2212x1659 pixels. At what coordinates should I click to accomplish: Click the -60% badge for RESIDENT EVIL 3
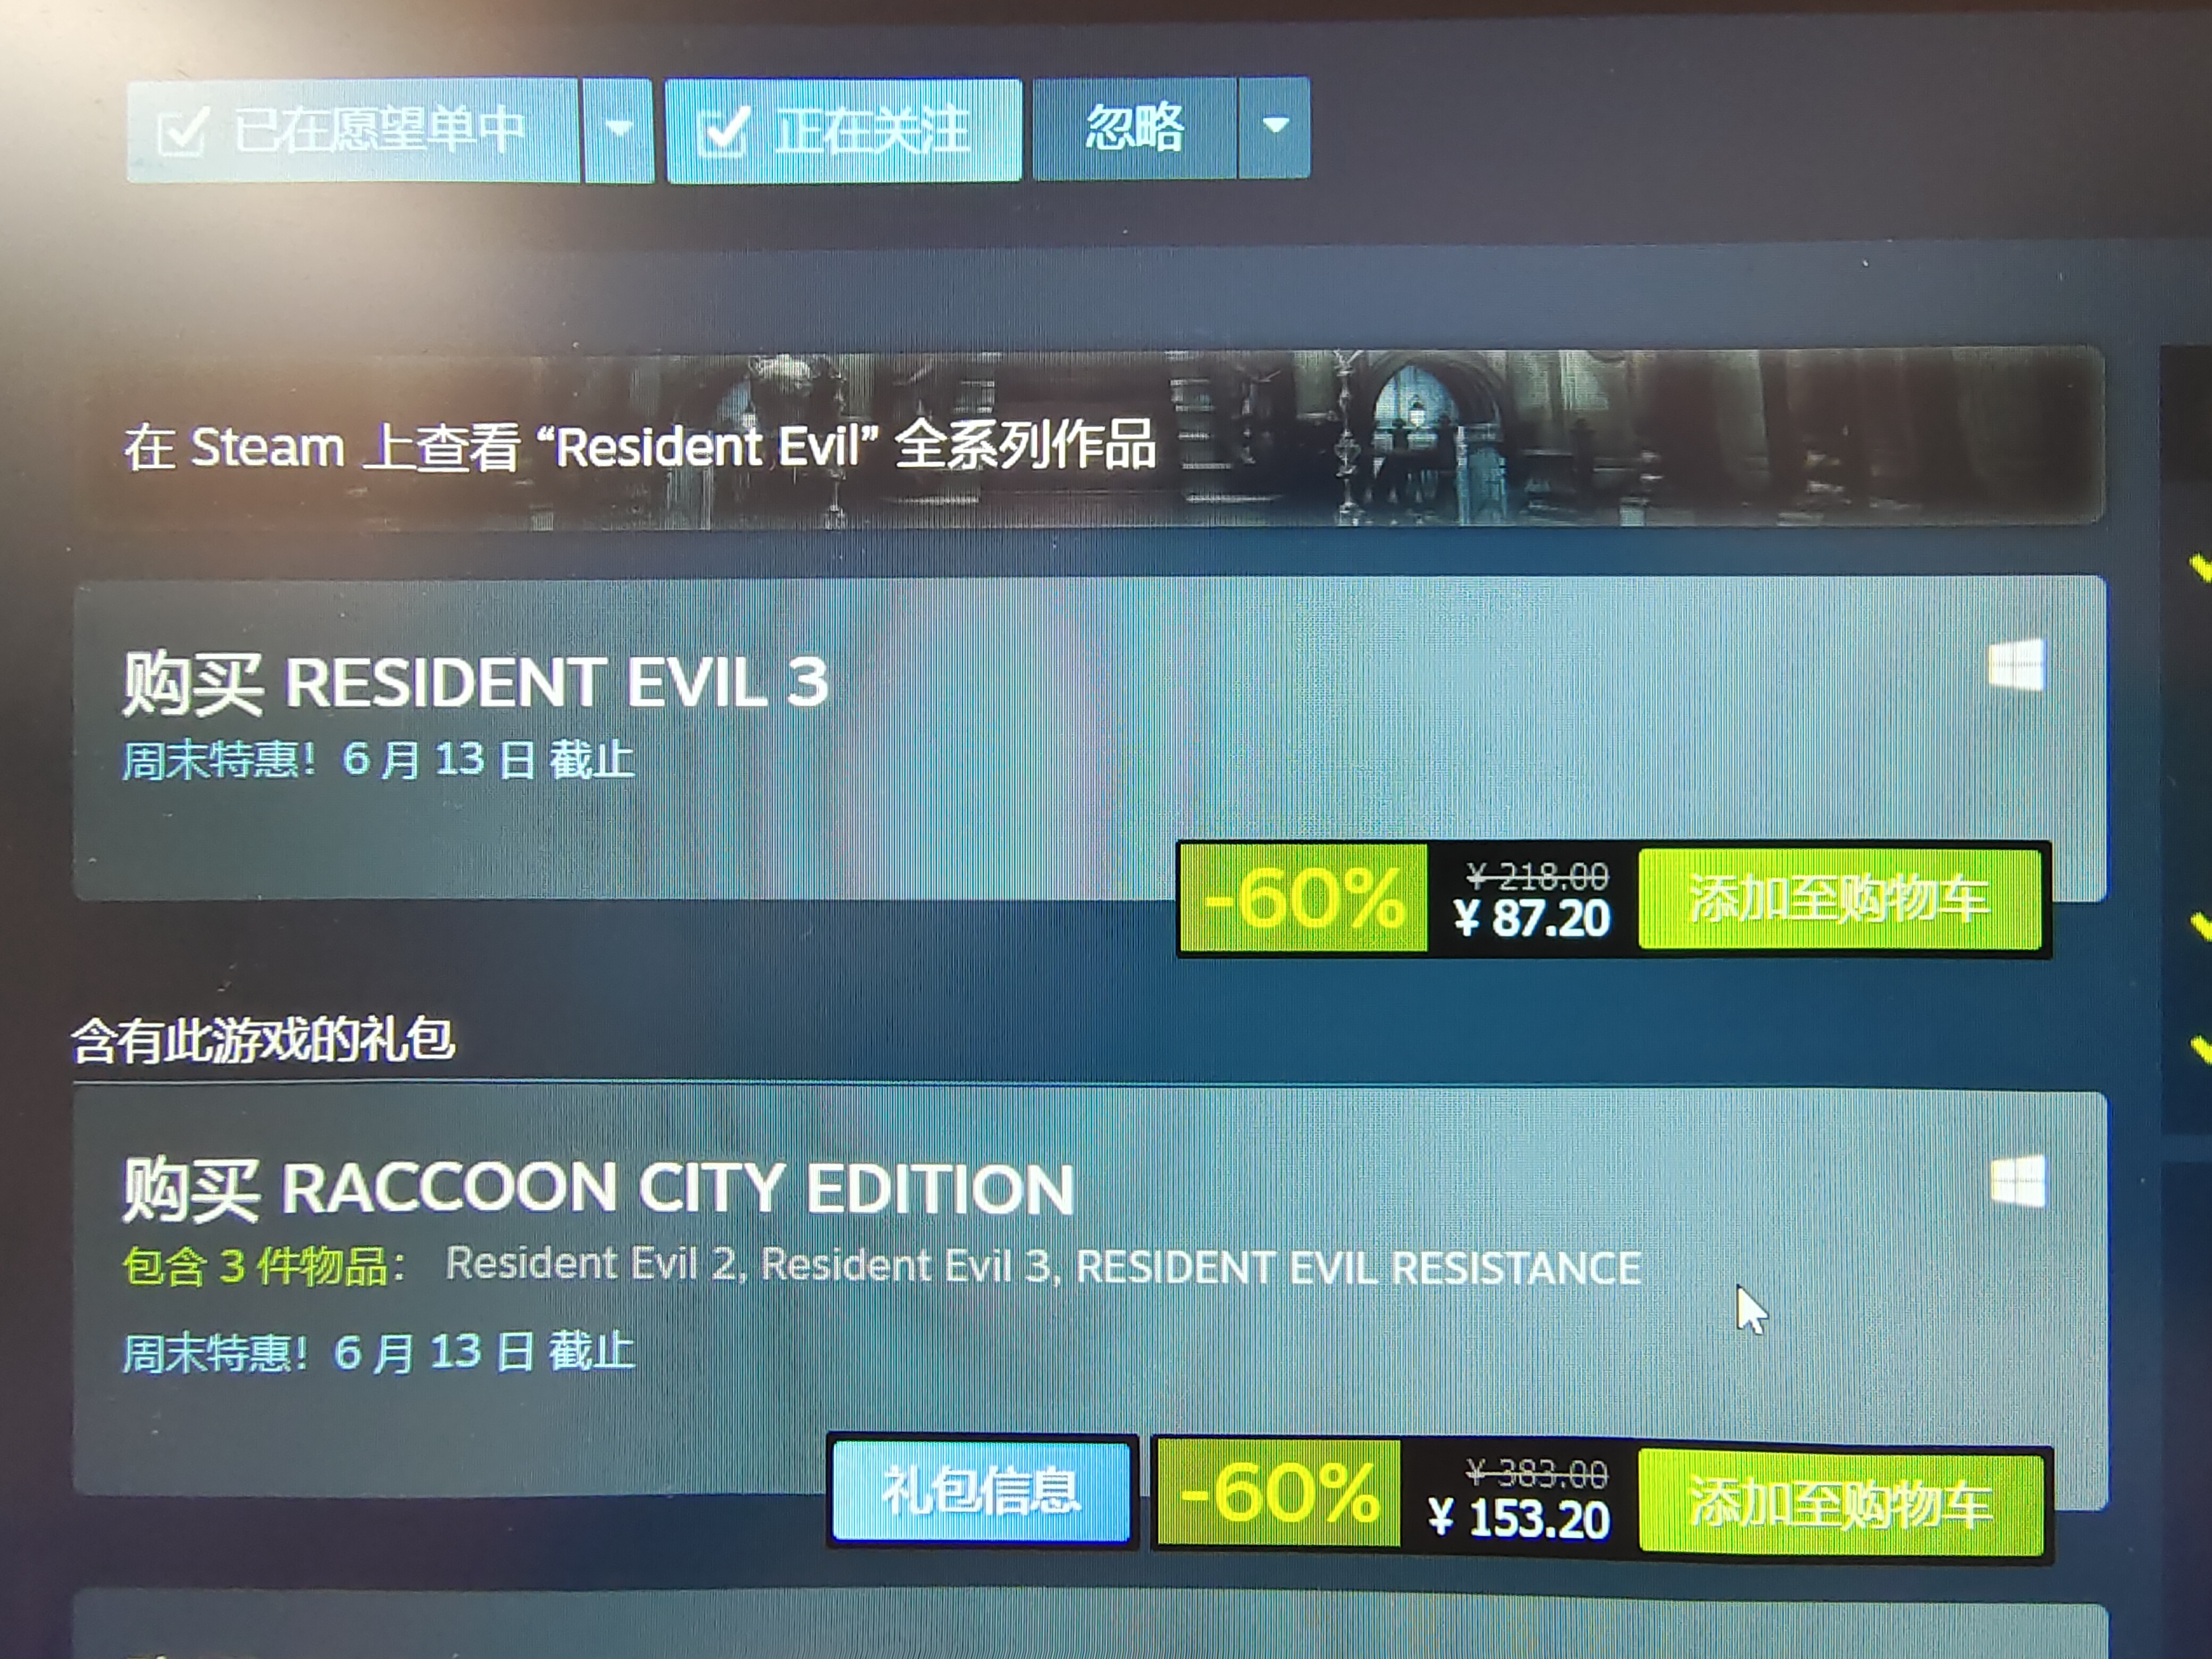[1303, 898]
